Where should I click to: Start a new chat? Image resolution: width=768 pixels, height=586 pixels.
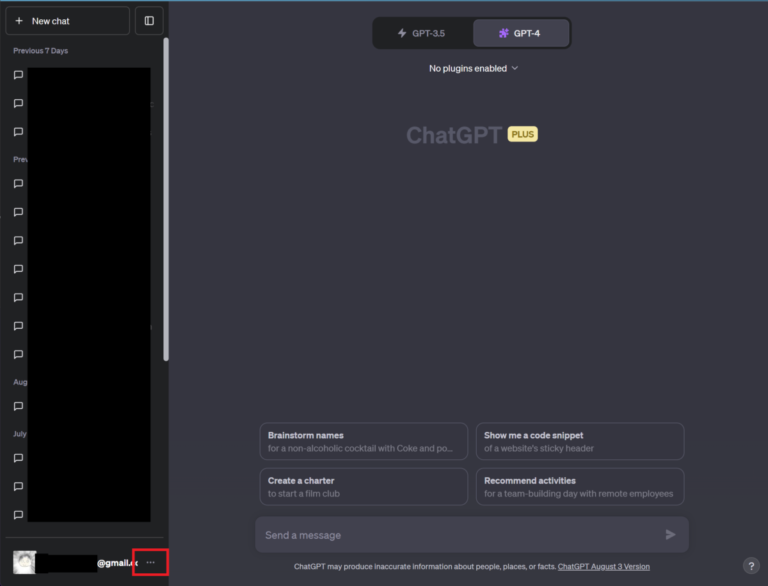click(67, 21)
